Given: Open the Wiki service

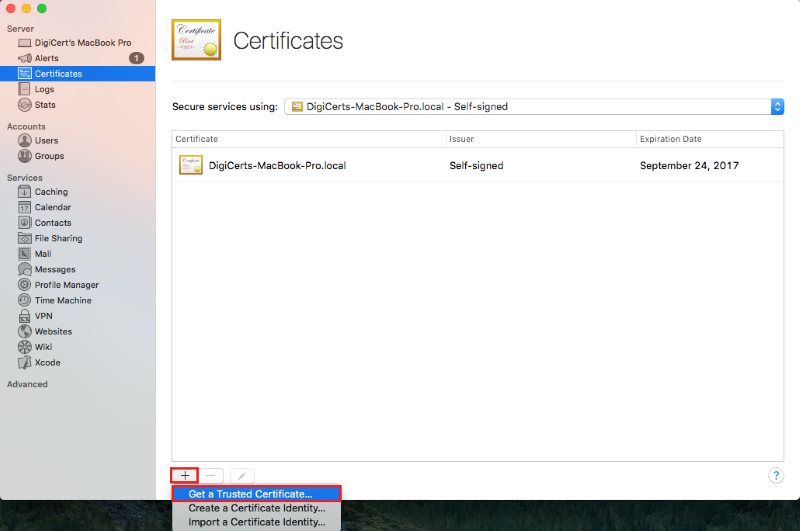Looking at the screenshot, I should (44, 347).
